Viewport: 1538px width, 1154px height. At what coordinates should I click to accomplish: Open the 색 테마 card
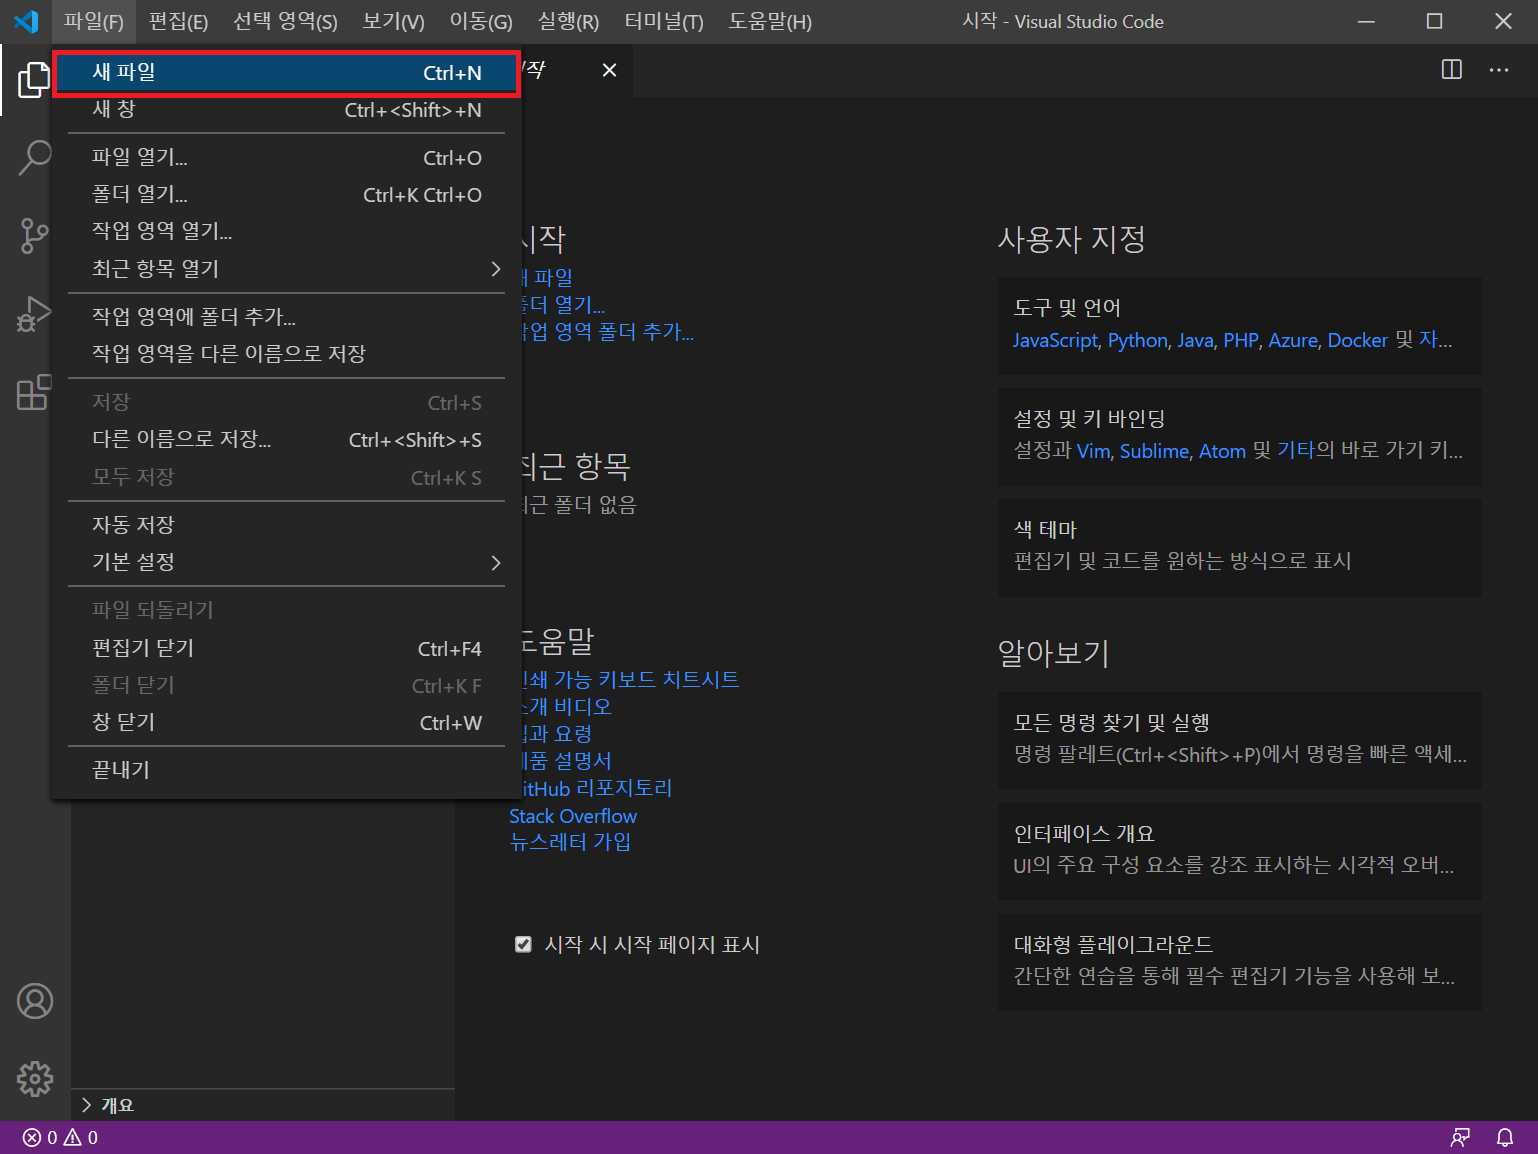click(x=1240, y=547)
